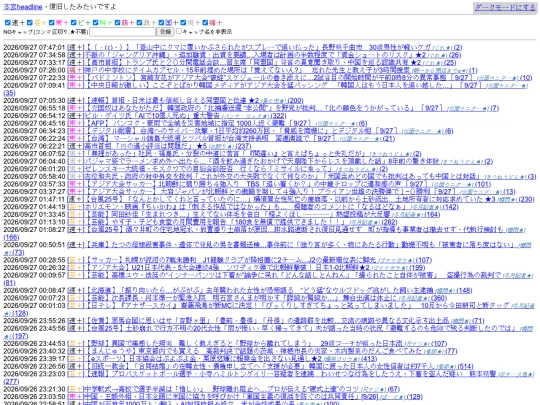Image resolution: width=540 pixels, height=405 pixels.
Task: Switch to dark mode via ダークモードにする
Action: click(505, 7)
